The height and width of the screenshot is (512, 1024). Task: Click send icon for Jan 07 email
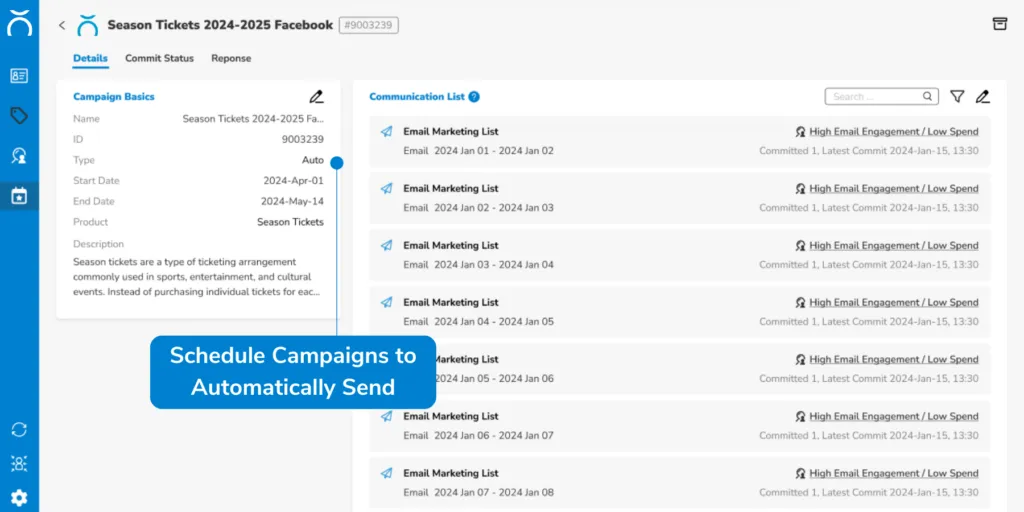(387, 473)
